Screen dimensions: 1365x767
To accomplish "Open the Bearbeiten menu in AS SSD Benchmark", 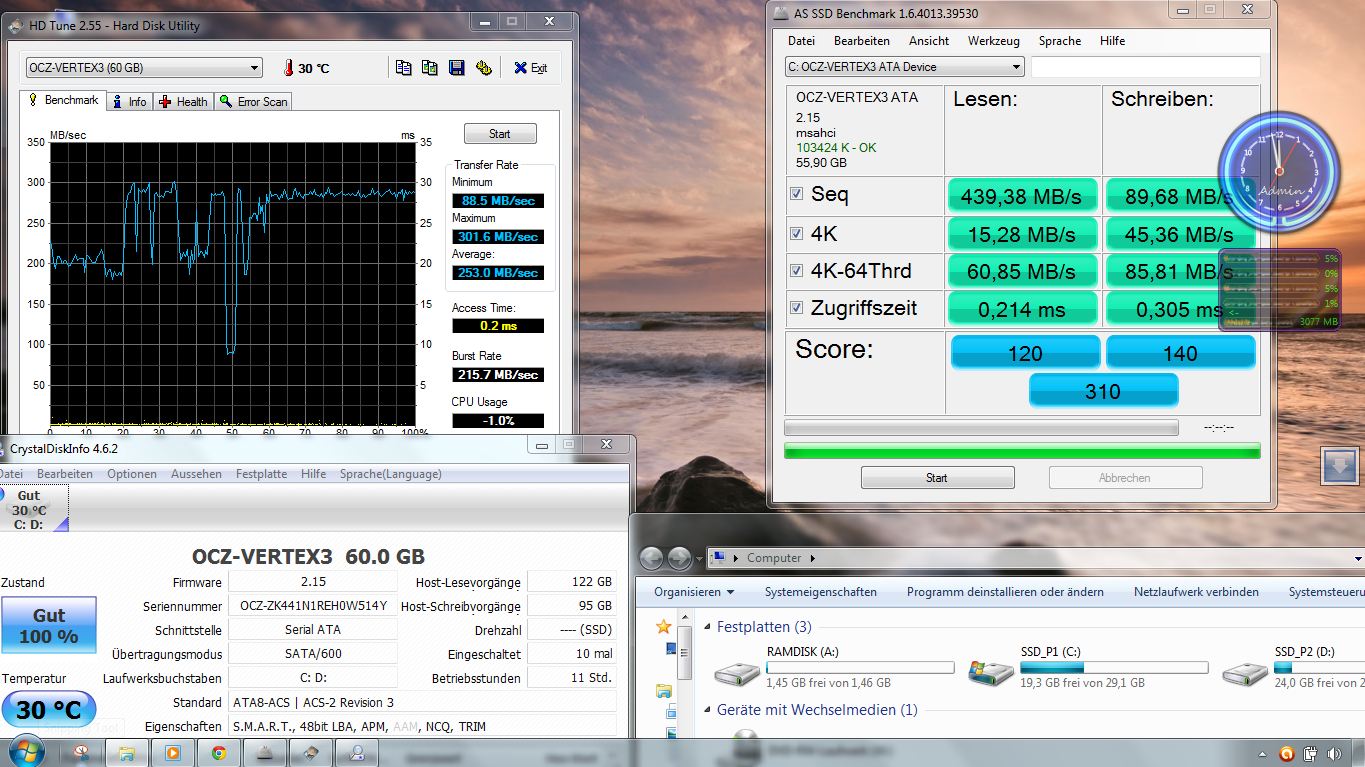I will click(862, 41).
